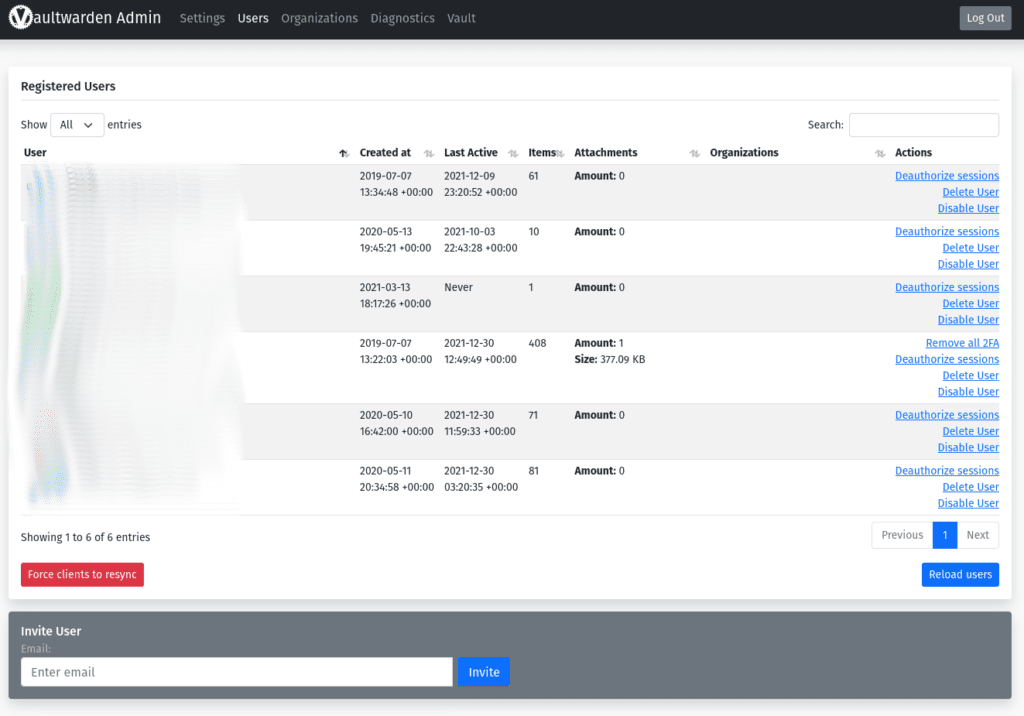The width and height of the screenshot is (1024, 716).
Task: Disable the user who was never active
Action: (x=968, y=319)
